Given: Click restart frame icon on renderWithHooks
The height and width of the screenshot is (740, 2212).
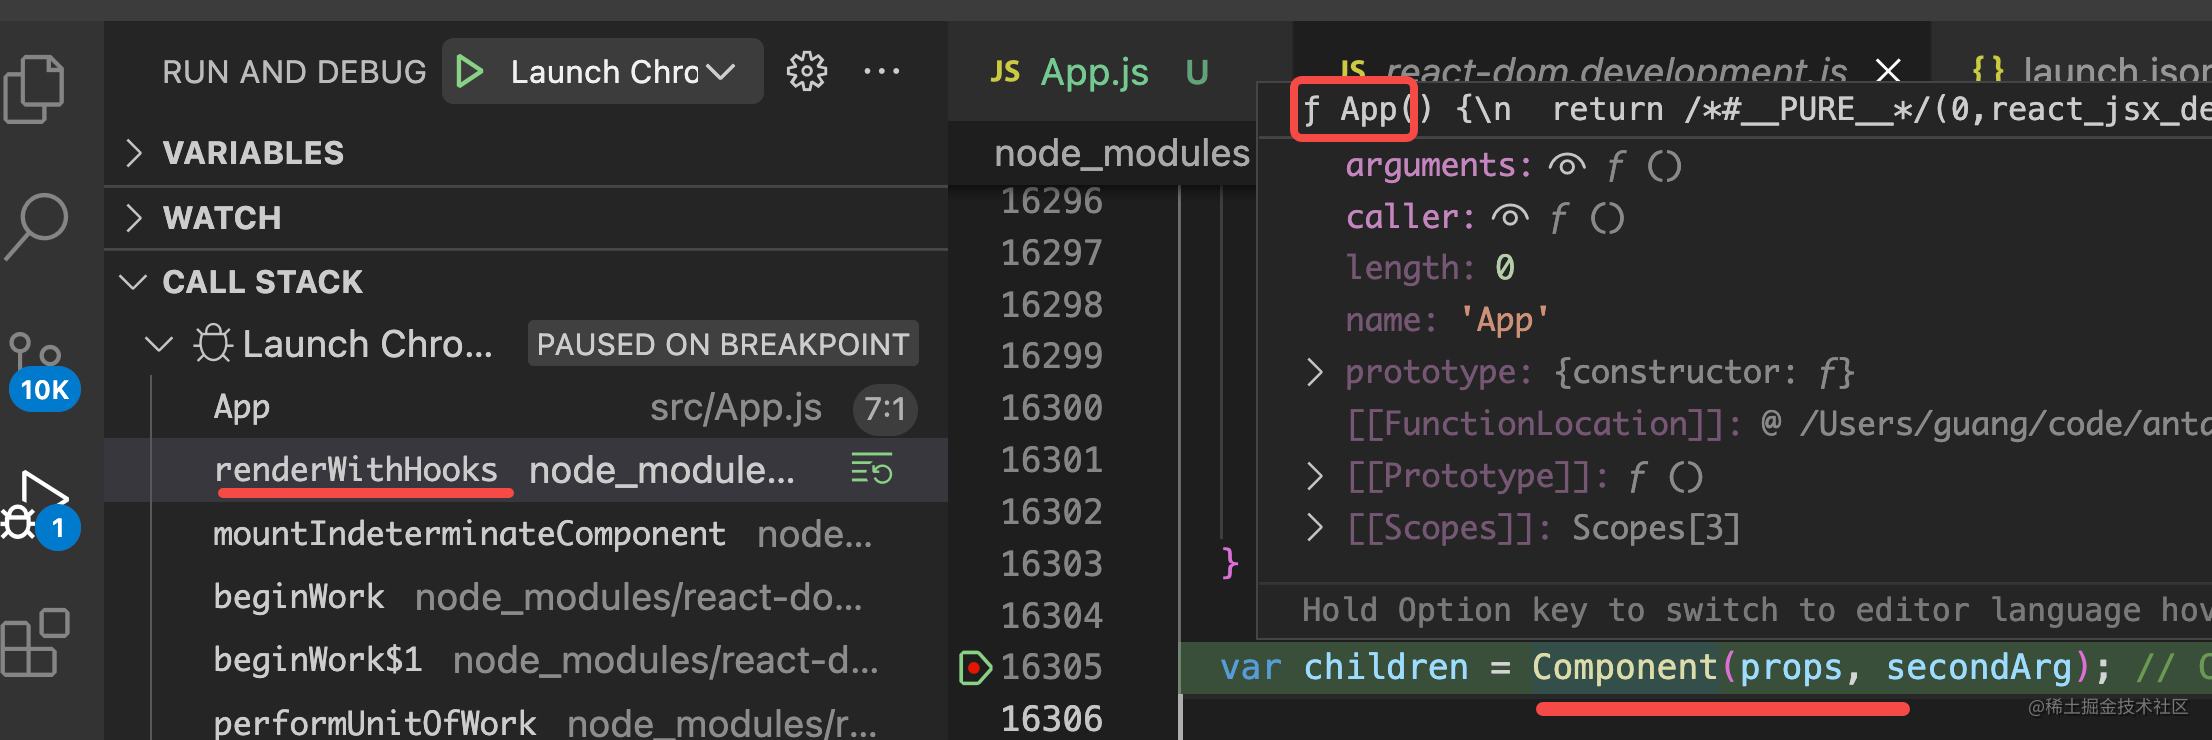Looking at the screenshot, I should pos(871,469).
